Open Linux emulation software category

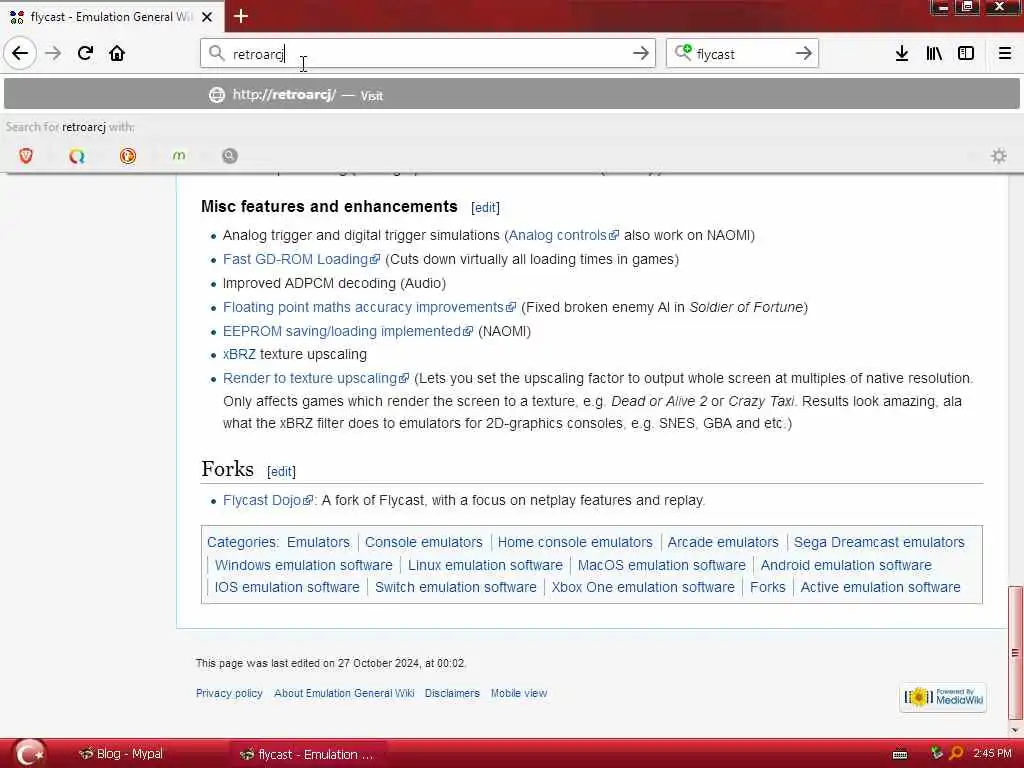[485, 565]
